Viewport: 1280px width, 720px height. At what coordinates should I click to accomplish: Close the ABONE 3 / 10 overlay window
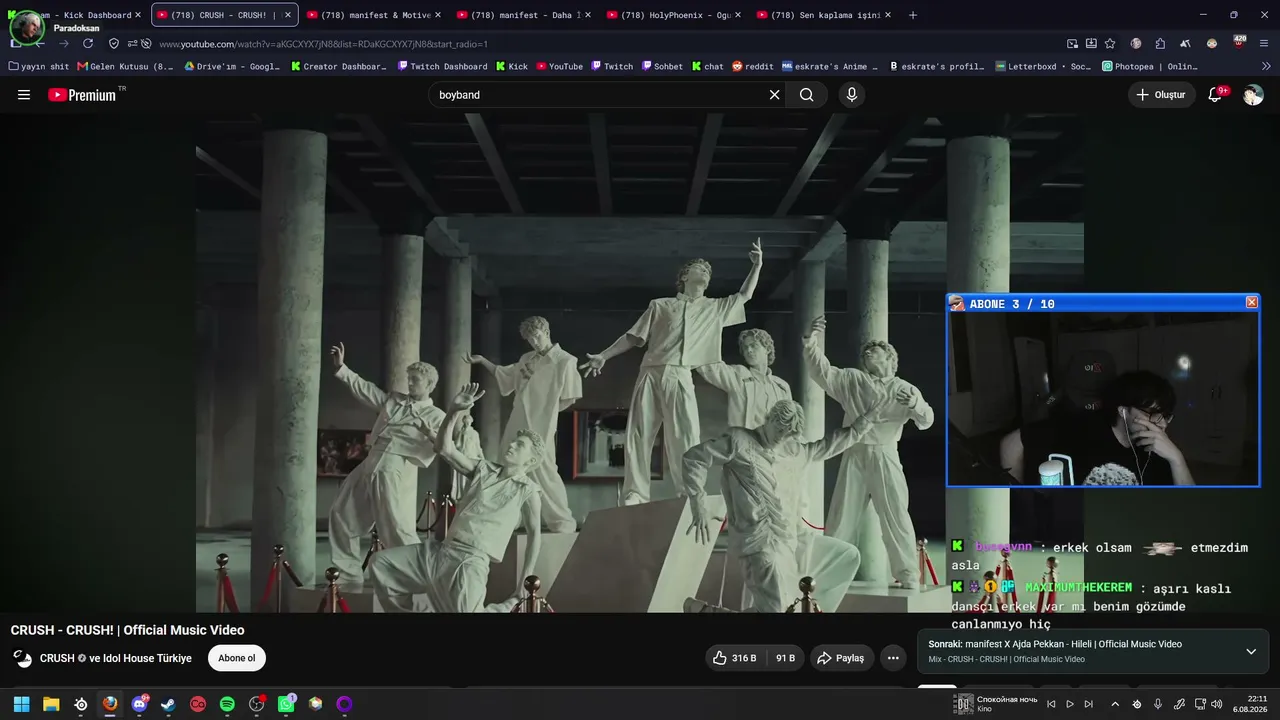(1251, 303)
